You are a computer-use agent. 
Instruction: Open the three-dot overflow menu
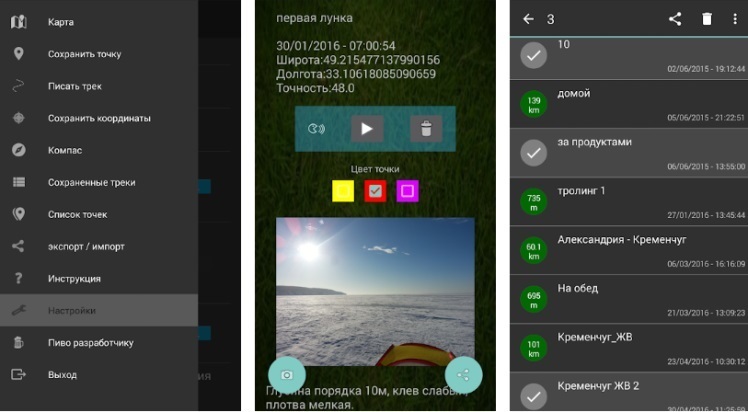(735, 19)
